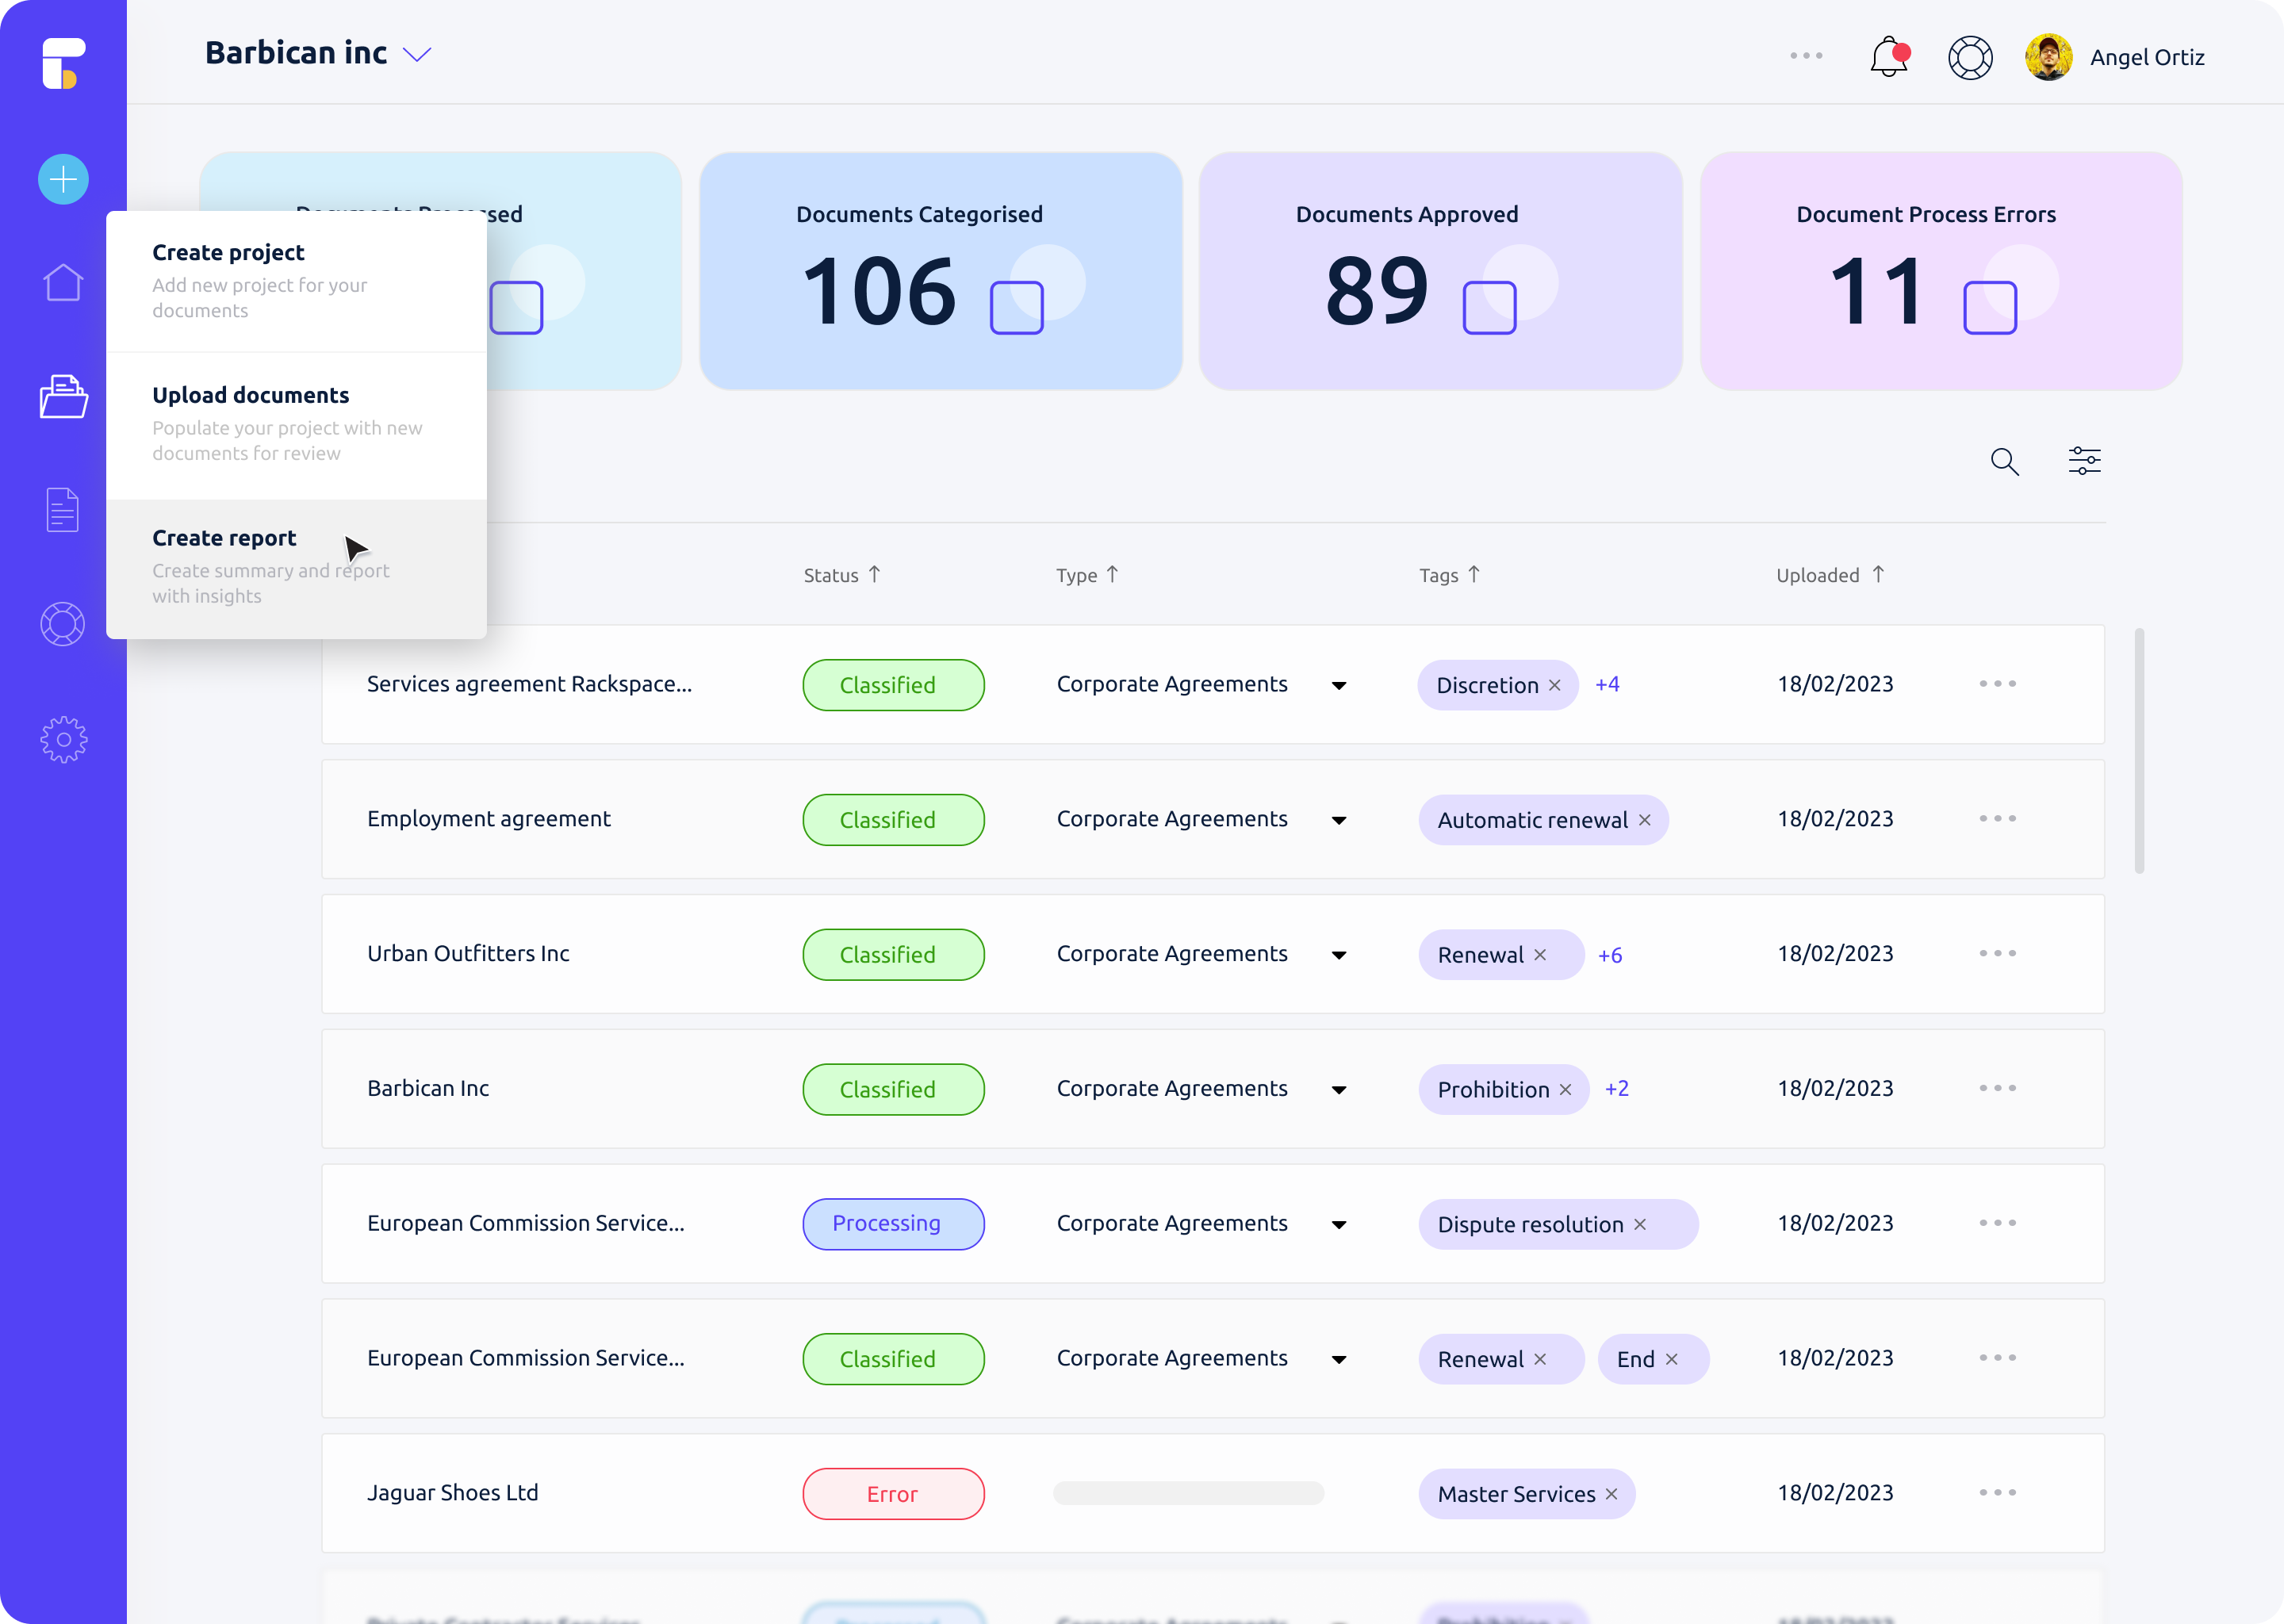Open type dropdown for Urban Outfitters Inc
This screenshot has width=2284, height=1624.
tap(1339, 956)
